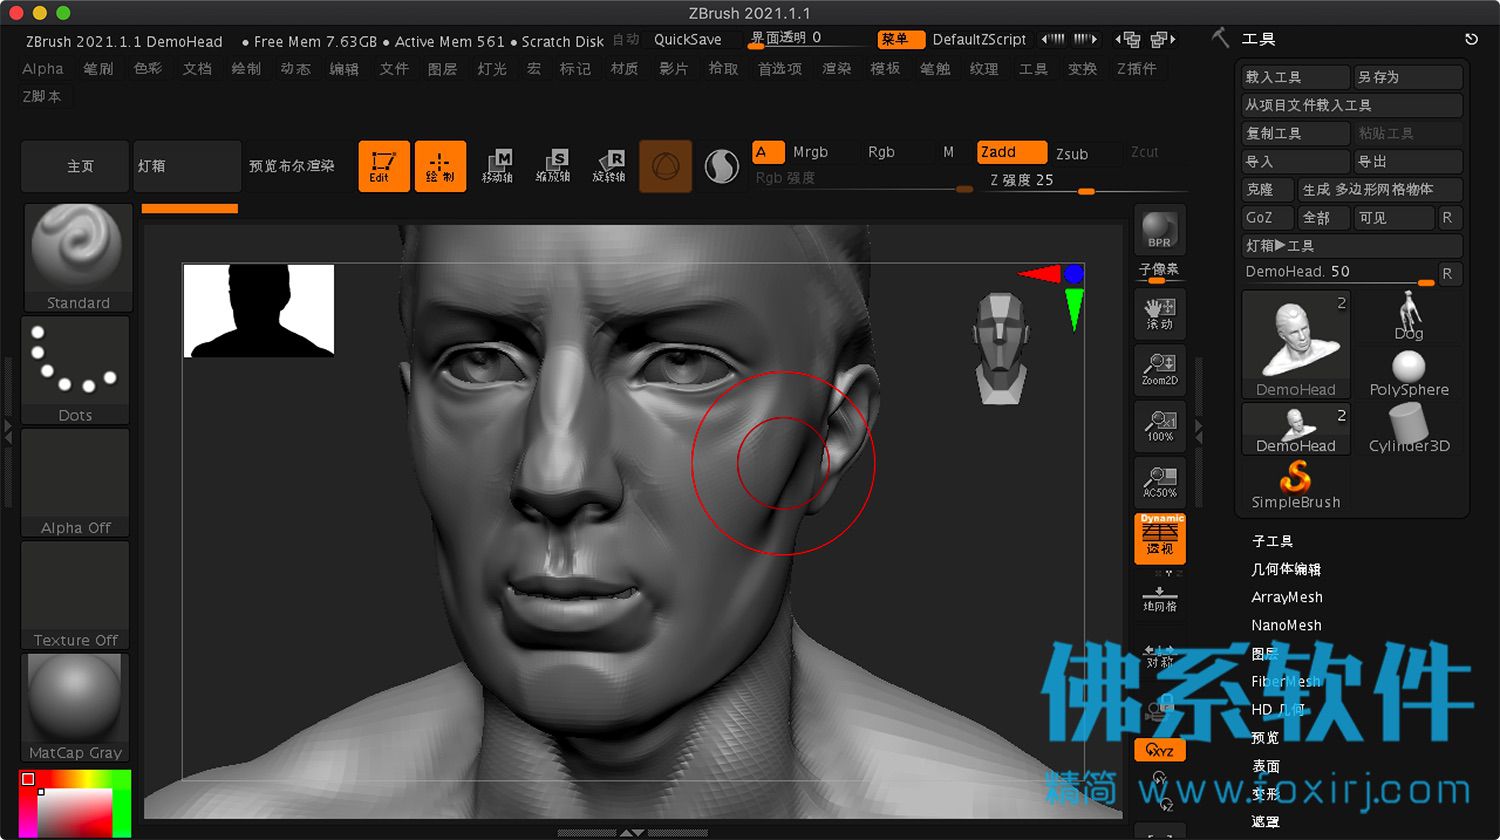Select the PolySphere tool
The width and height of the screenshot is (1500, 840).
(1409, 373)
